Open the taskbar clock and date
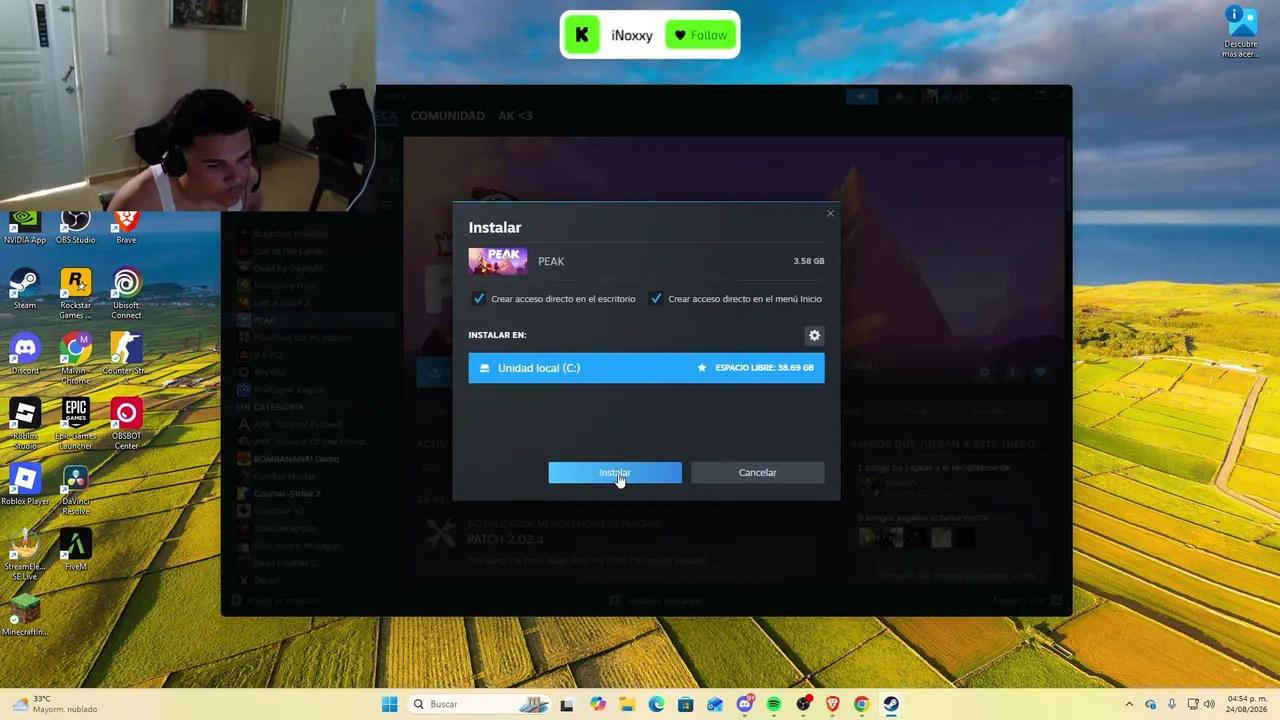The height and width of the screenshot is (720, 1280). point(1246,704)
